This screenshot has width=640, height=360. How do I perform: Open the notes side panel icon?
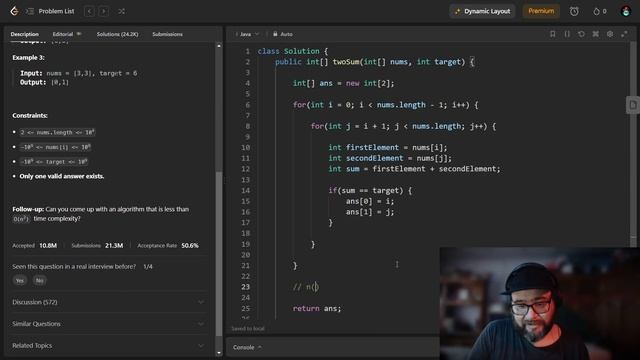(x=633, y=105)
